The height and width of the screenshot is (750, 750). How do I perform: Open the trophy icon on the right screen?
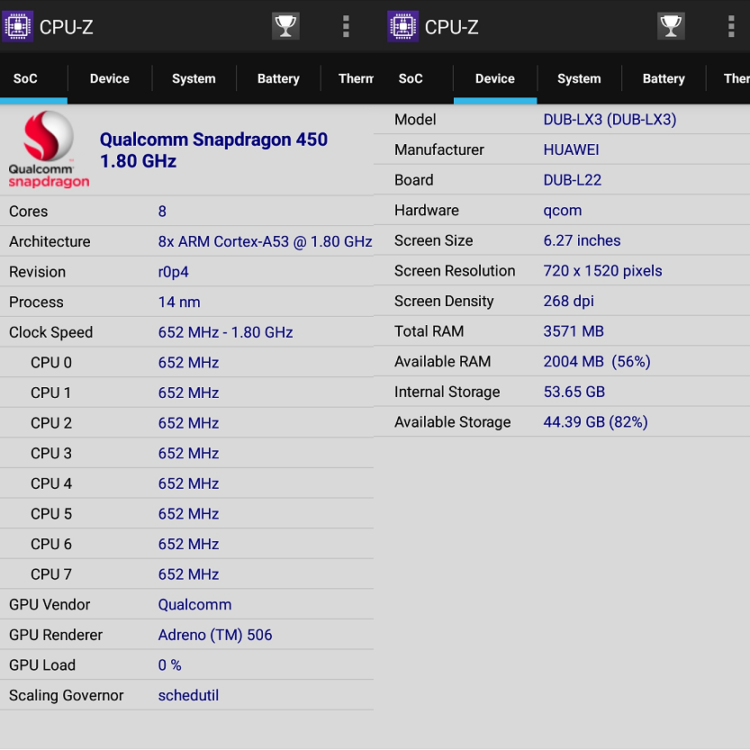[671, 26]
